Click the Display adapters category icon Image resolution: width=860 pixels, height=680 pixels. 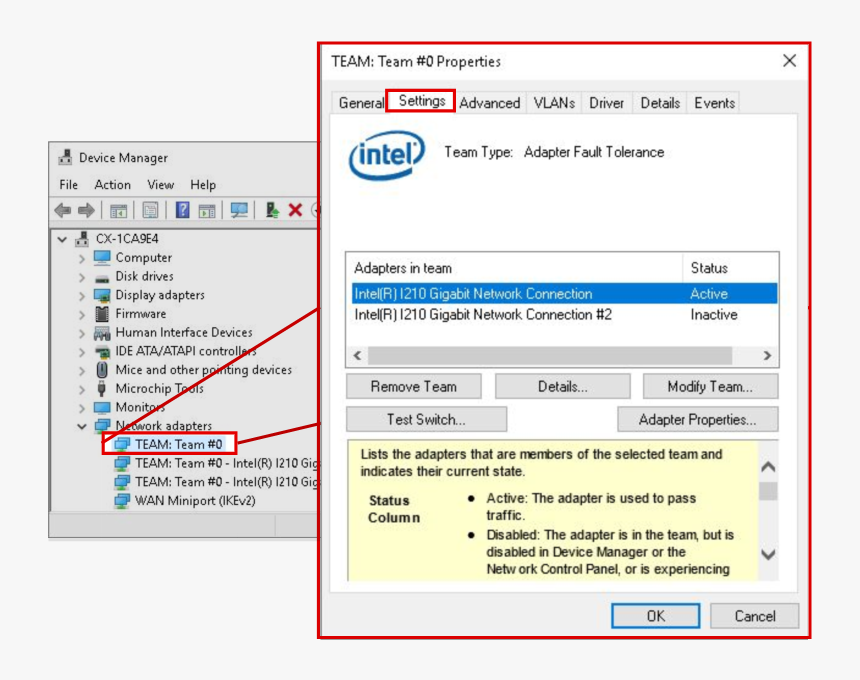102,295
